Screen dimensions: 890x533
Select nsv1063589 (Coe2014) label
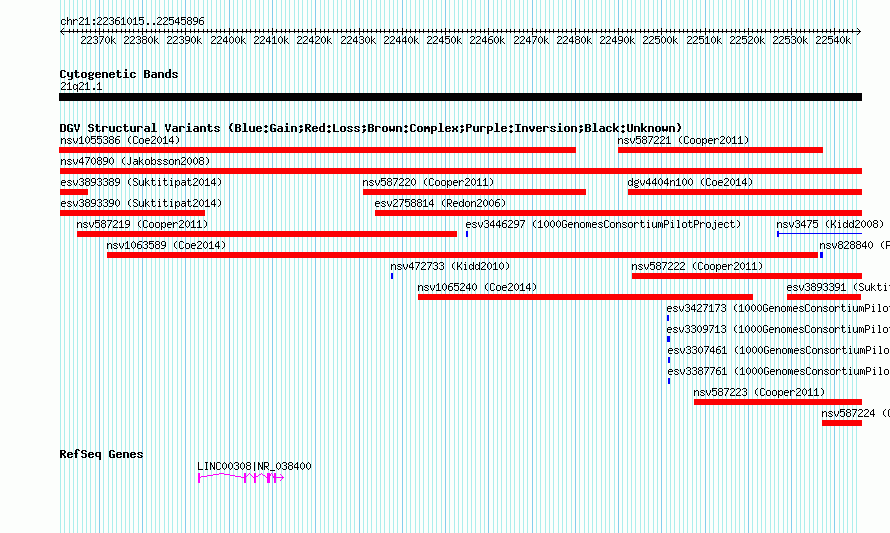(166, 245)
